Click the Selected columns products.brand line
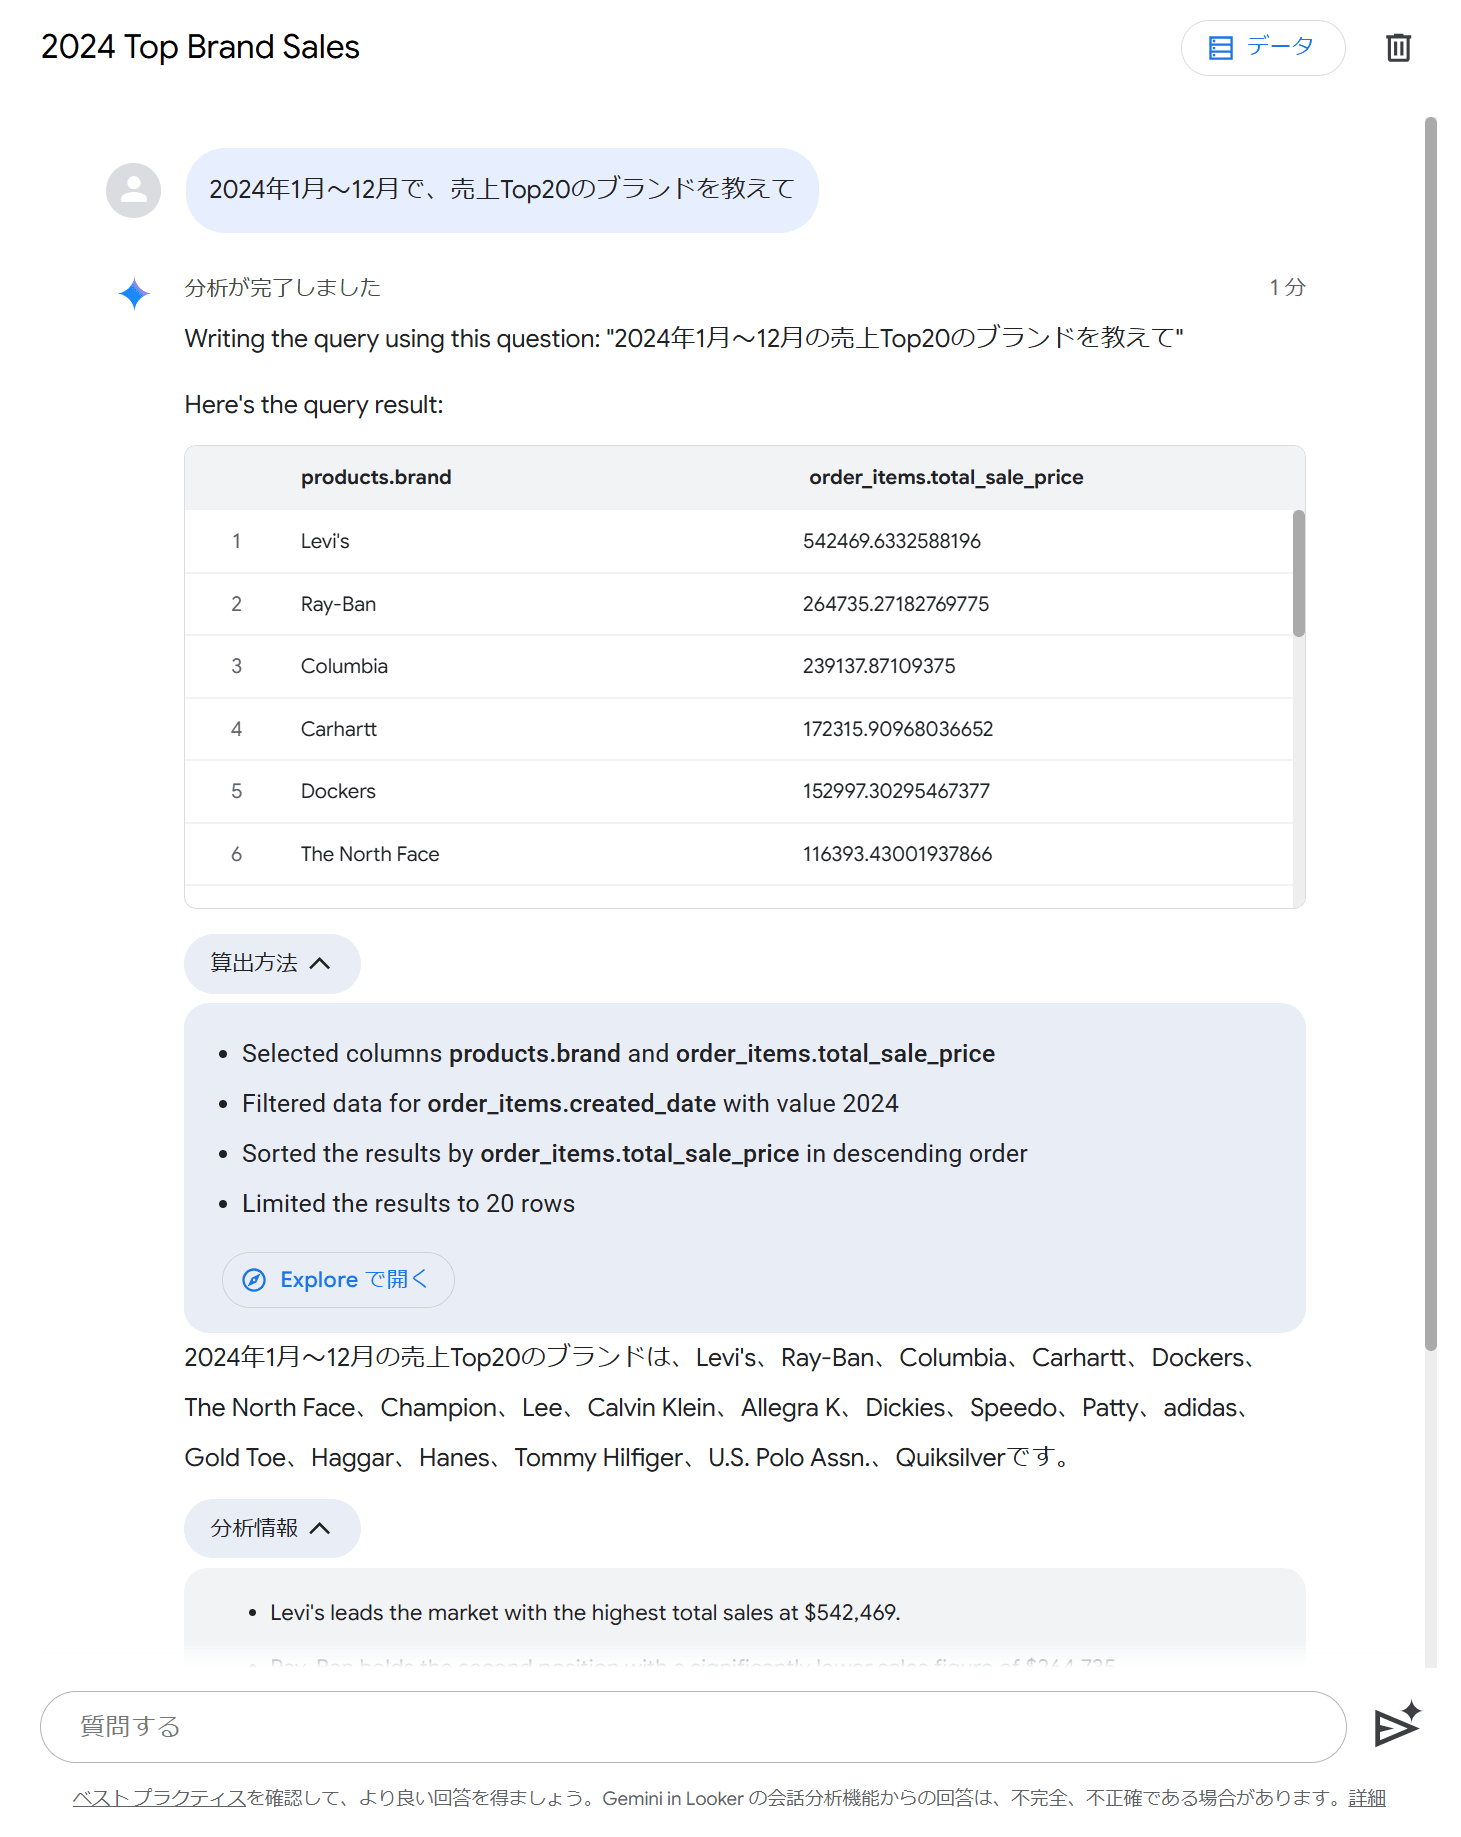The height and width of the screenshot is (1837, 1461). pos(618,1054)
